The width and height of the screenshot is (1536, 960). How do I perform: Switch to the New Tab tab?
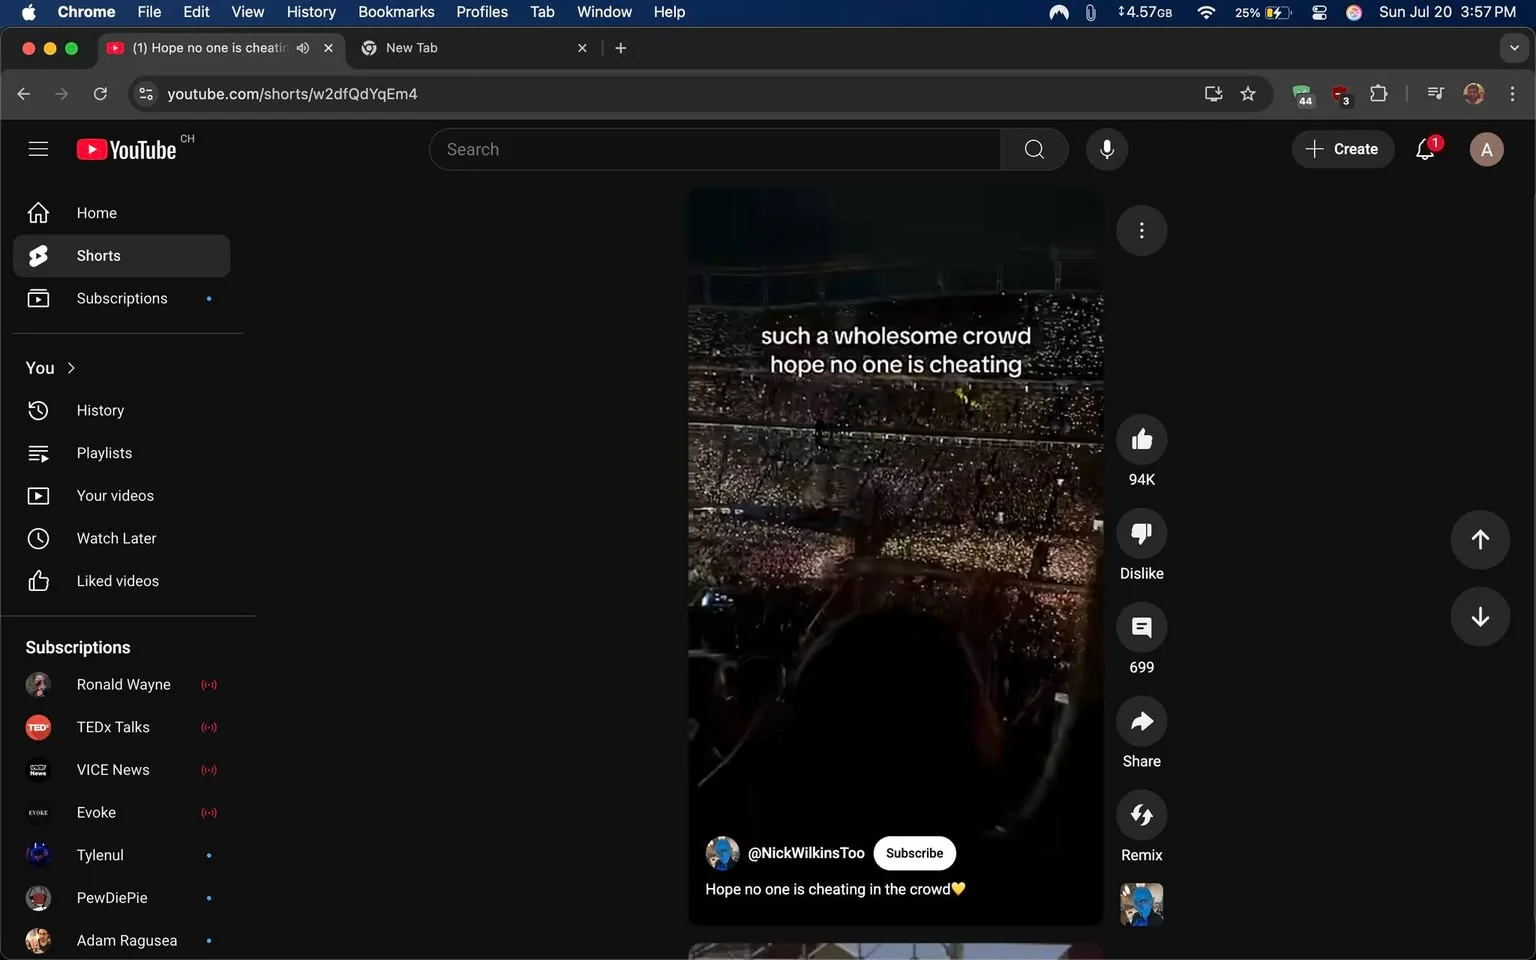coord(470,48)
